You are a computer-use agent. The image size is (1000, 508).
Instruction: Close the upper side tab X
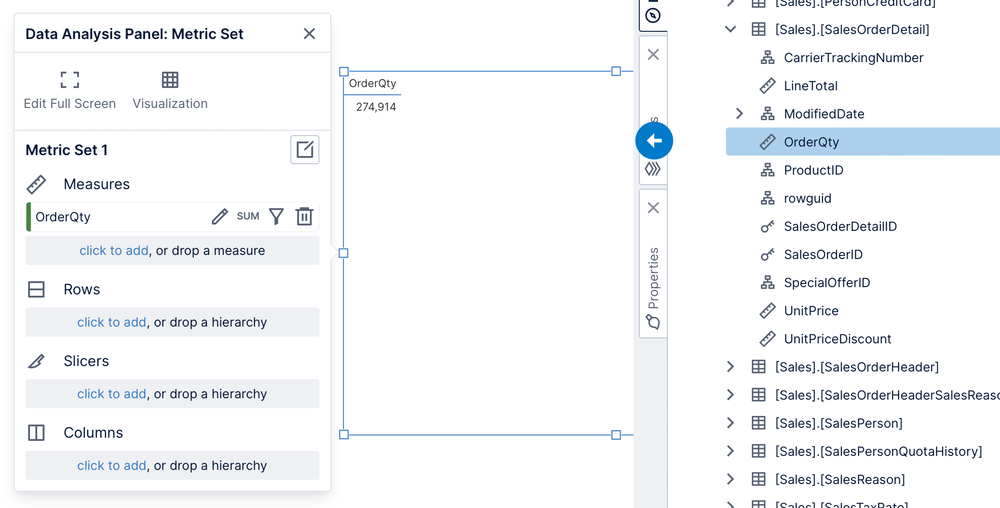(x=653, y=55)
